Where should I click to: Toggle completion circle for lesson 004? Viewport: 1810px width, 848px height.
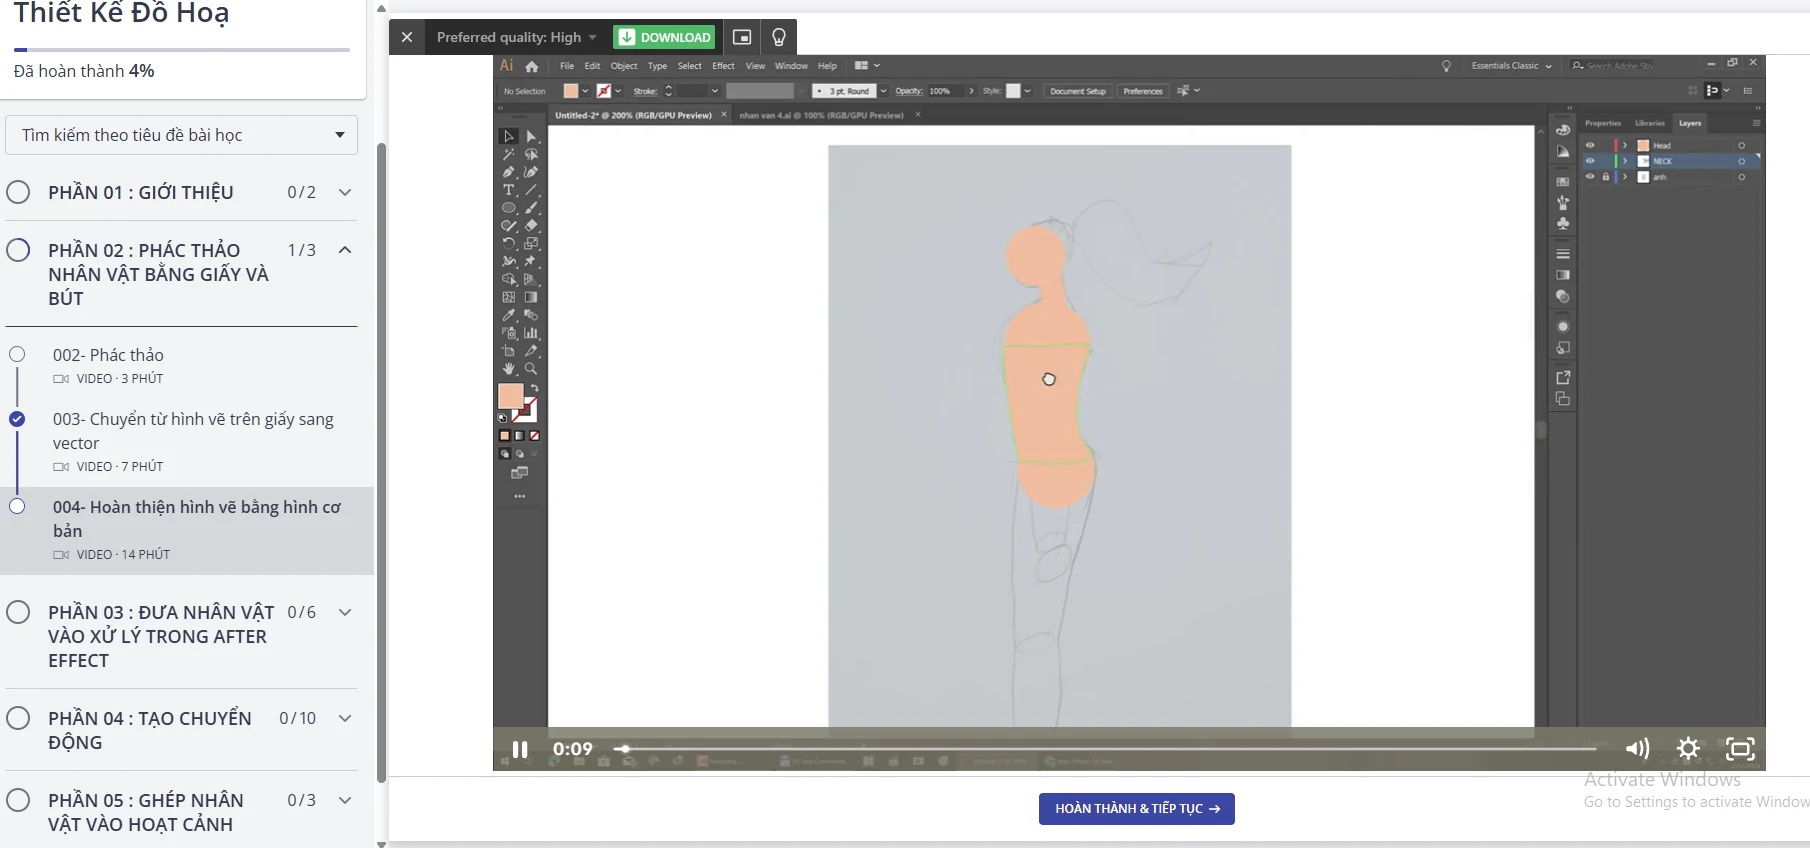coord(17,506)
